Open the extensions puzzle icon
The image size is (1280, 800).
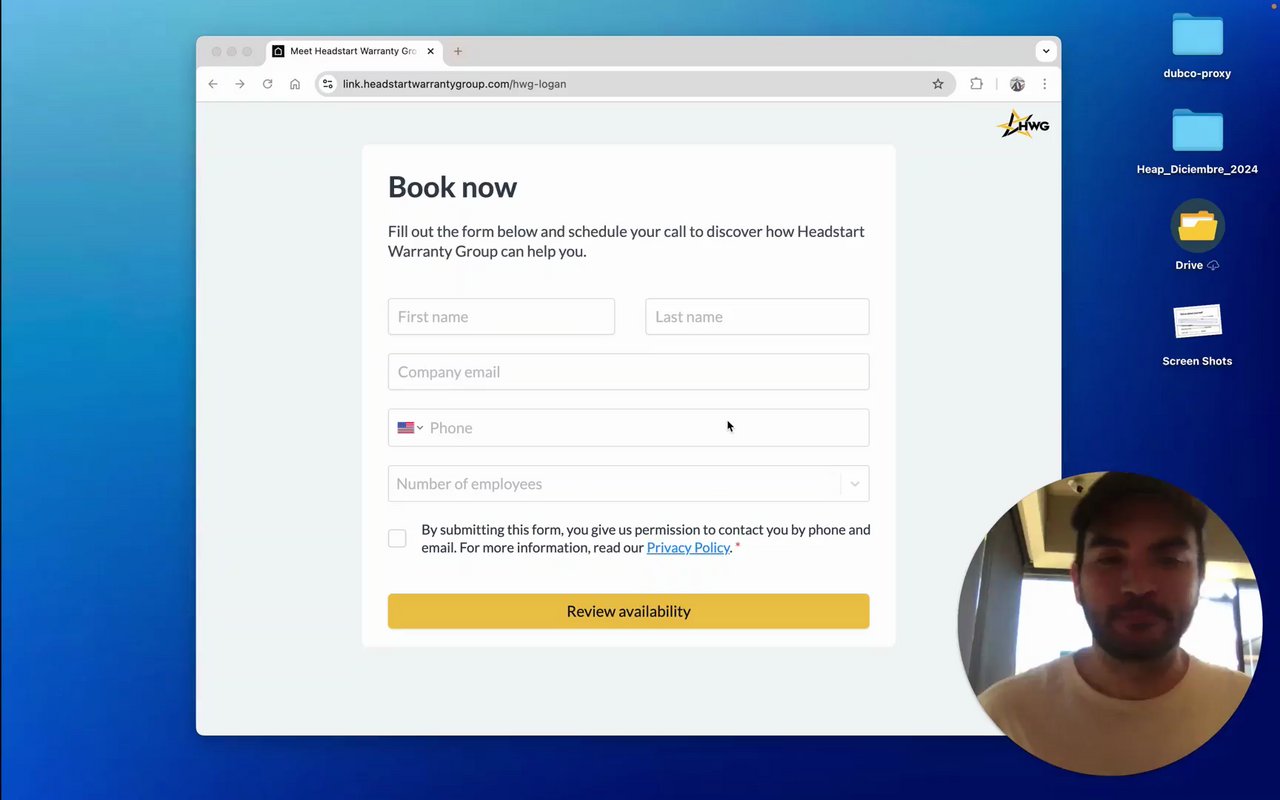tap(976, 84)
